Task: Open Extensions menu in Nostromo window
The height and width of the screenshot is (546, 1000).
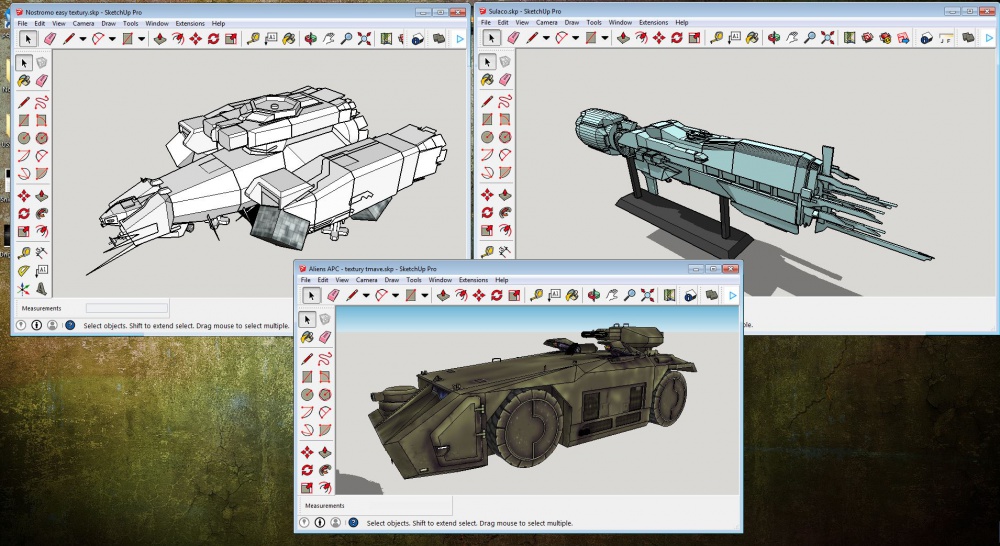Action: pyautogui.click(x=190, y=24)
